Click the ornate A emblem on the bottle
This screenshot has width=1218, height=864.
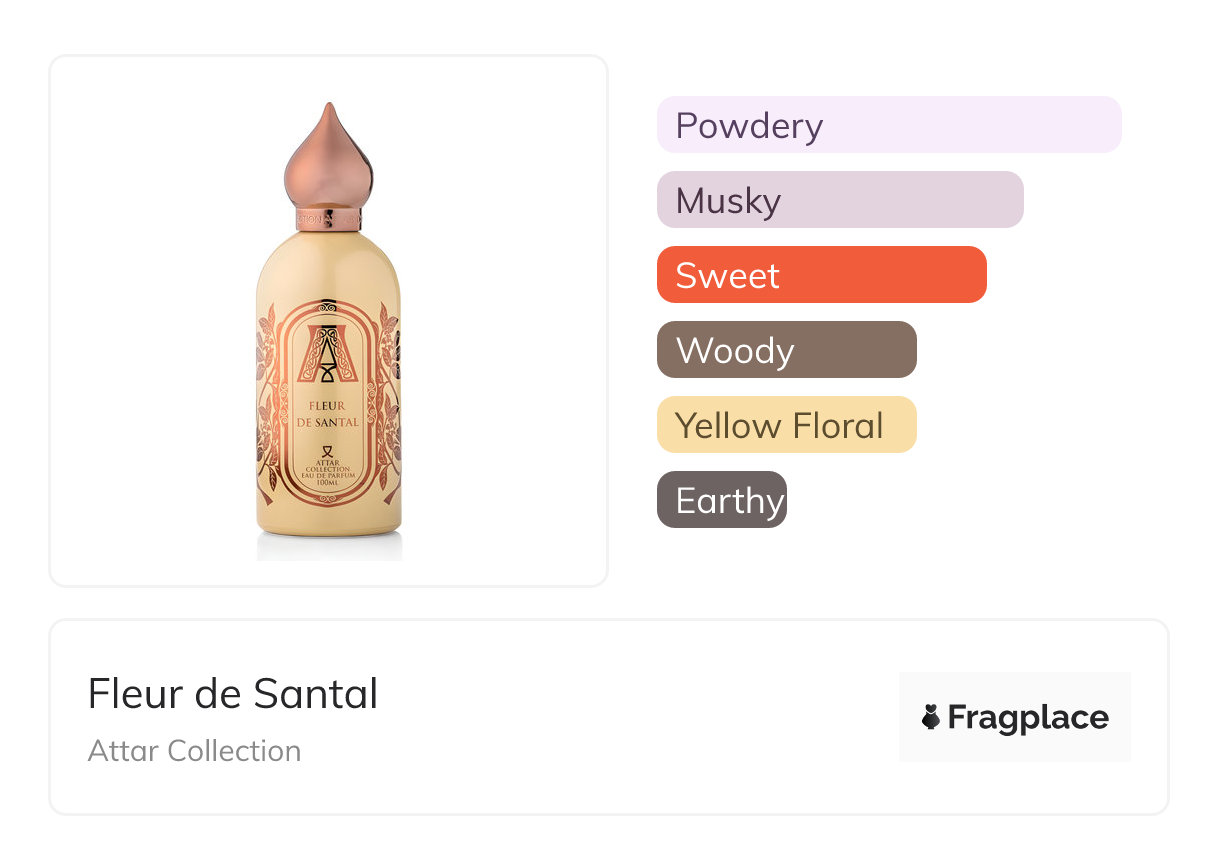coord(328,353)
